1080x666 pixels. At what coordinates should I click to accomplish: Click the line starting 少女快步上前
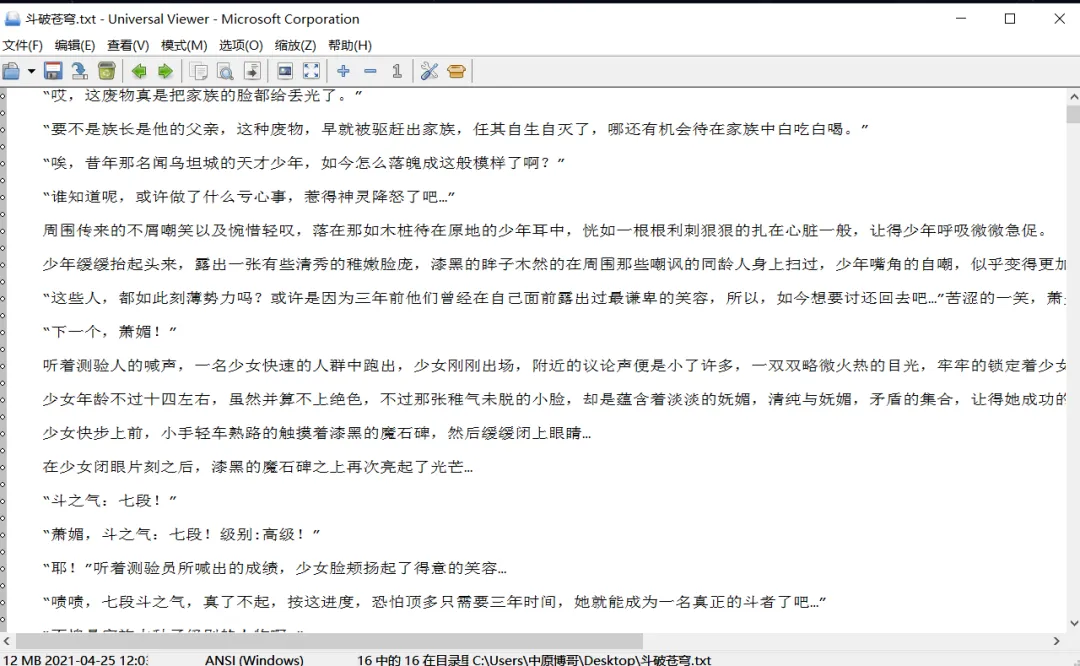pos(317,433)
